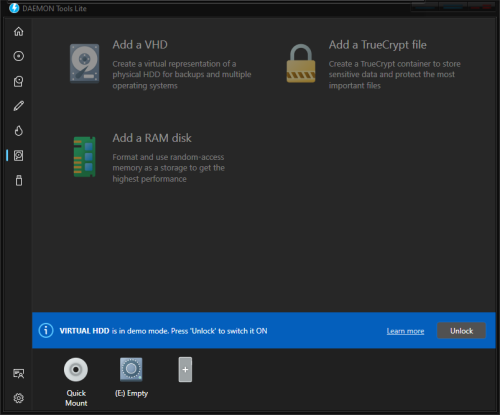
Task: Open the flame Disc Burn section
Action: (19, 131)
